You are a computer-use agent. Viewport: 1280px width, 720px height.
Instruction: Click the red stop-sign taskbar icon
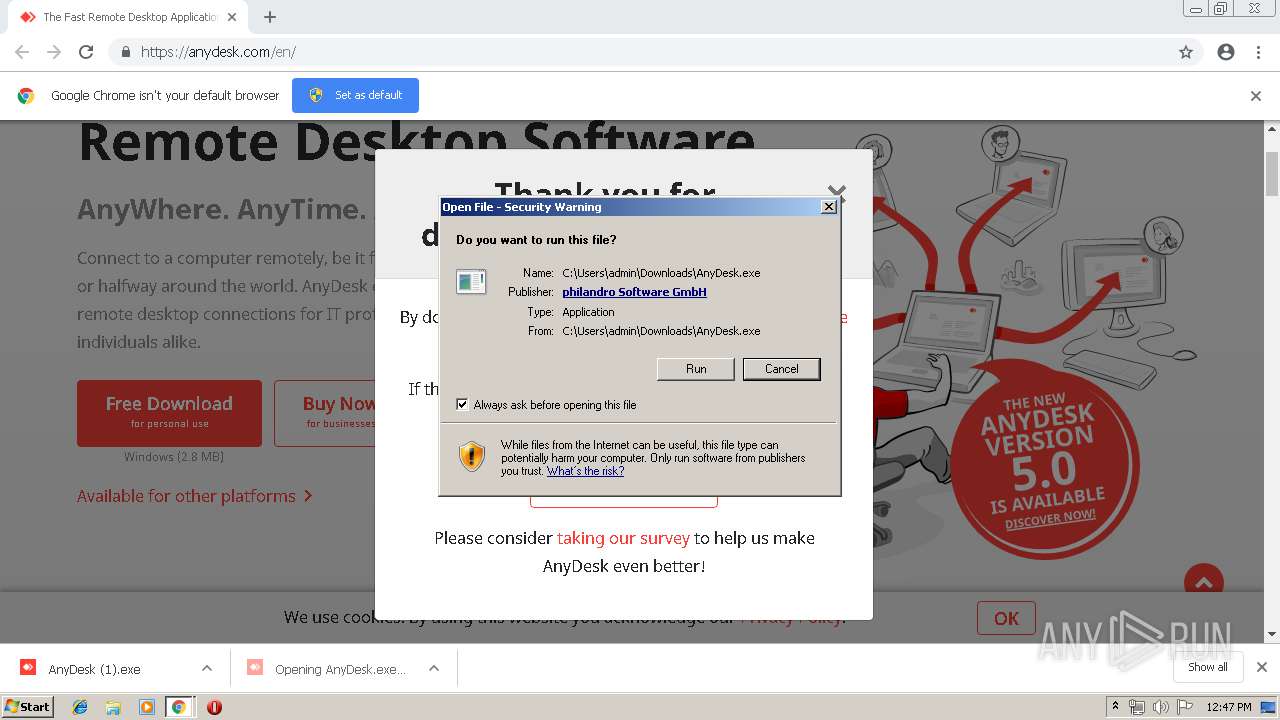(x=214, y=707)
